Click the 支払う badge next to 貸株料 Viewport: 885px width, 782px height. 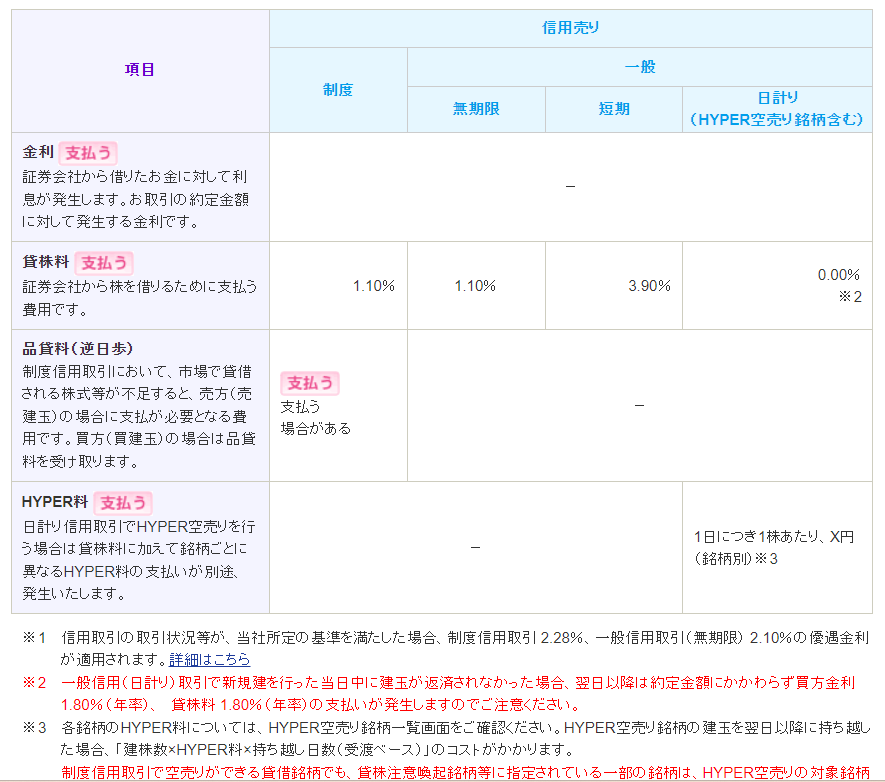coord(104,263)
